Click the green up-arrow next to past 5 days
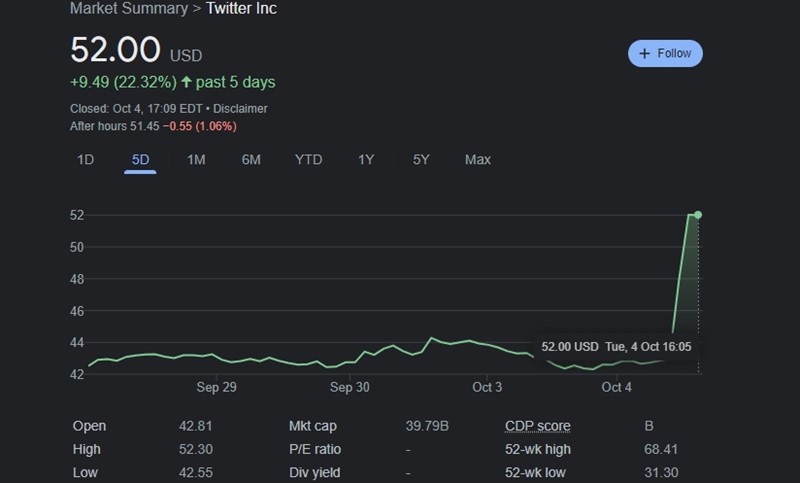 pos(187,82)
